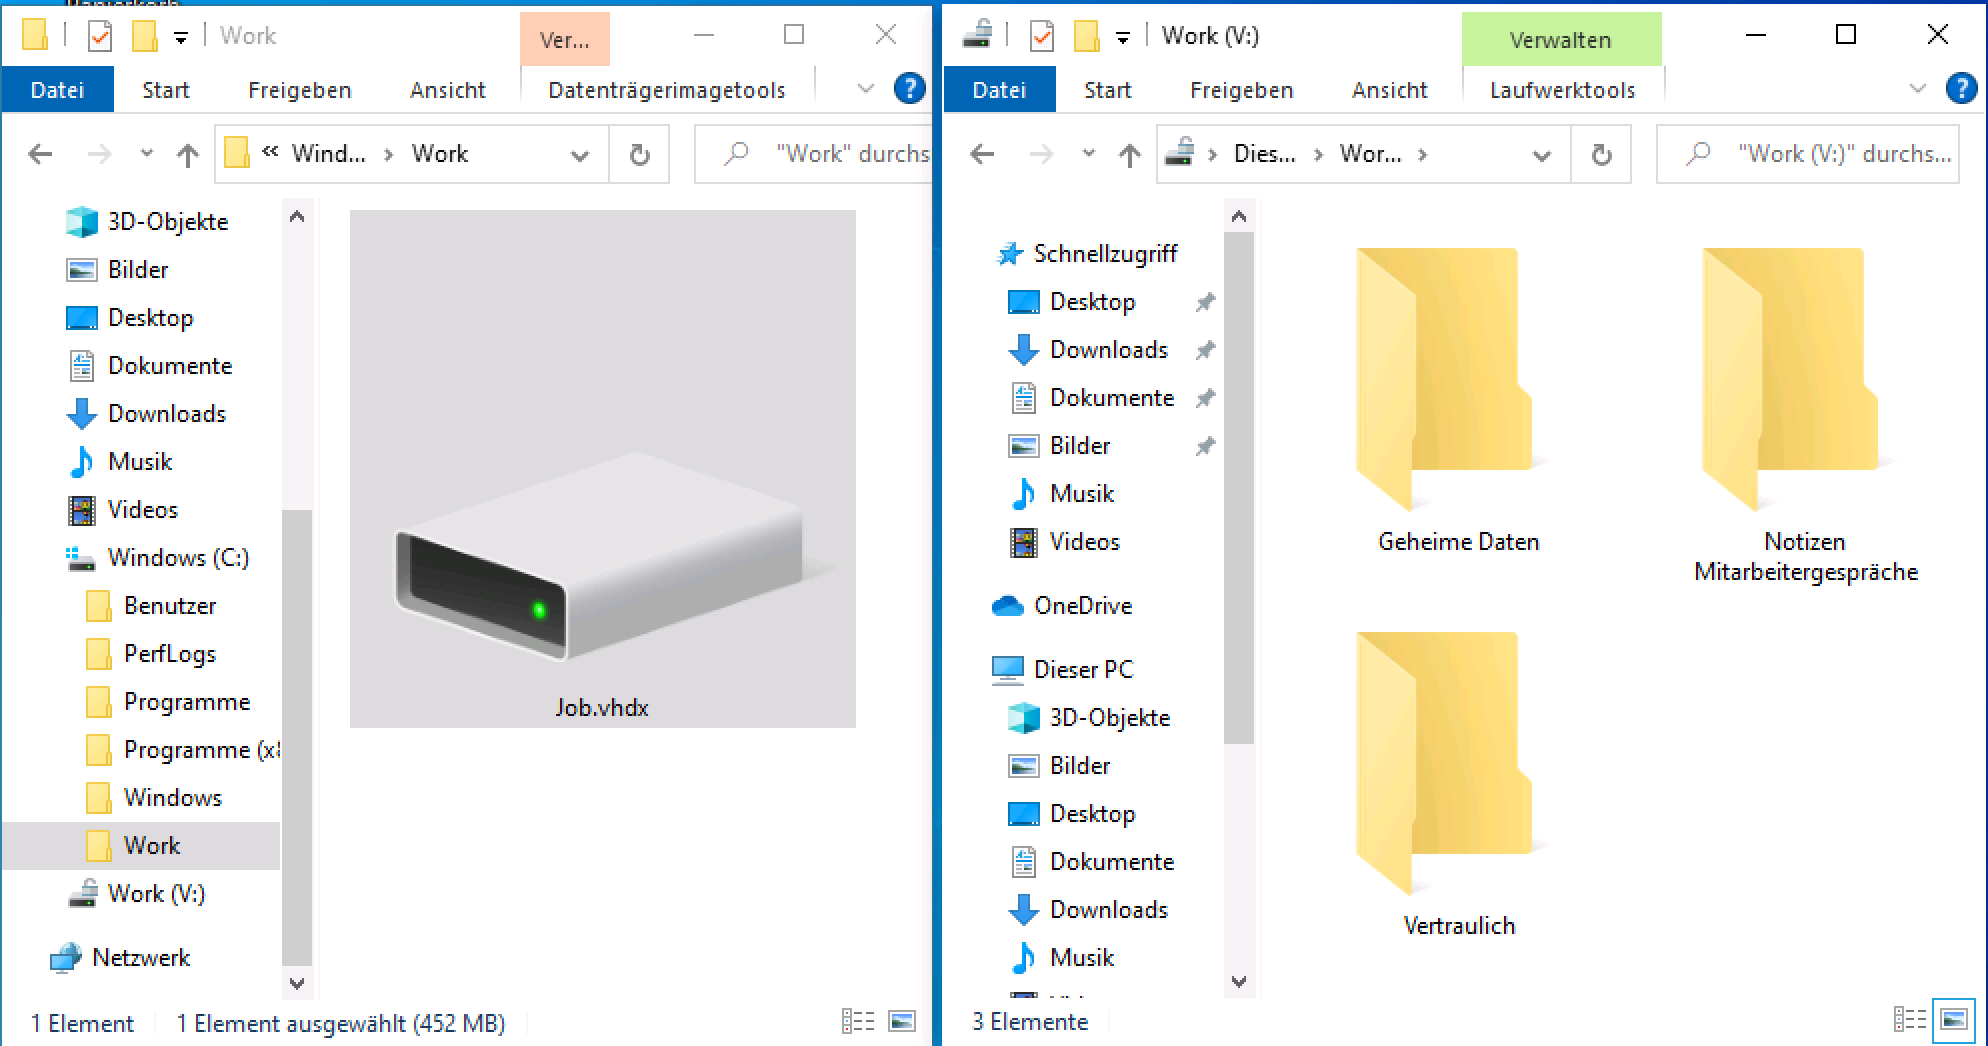Click Bilder icon in left window sidebar
The image size is (1988, 1046).
click(x=81, y=270)
